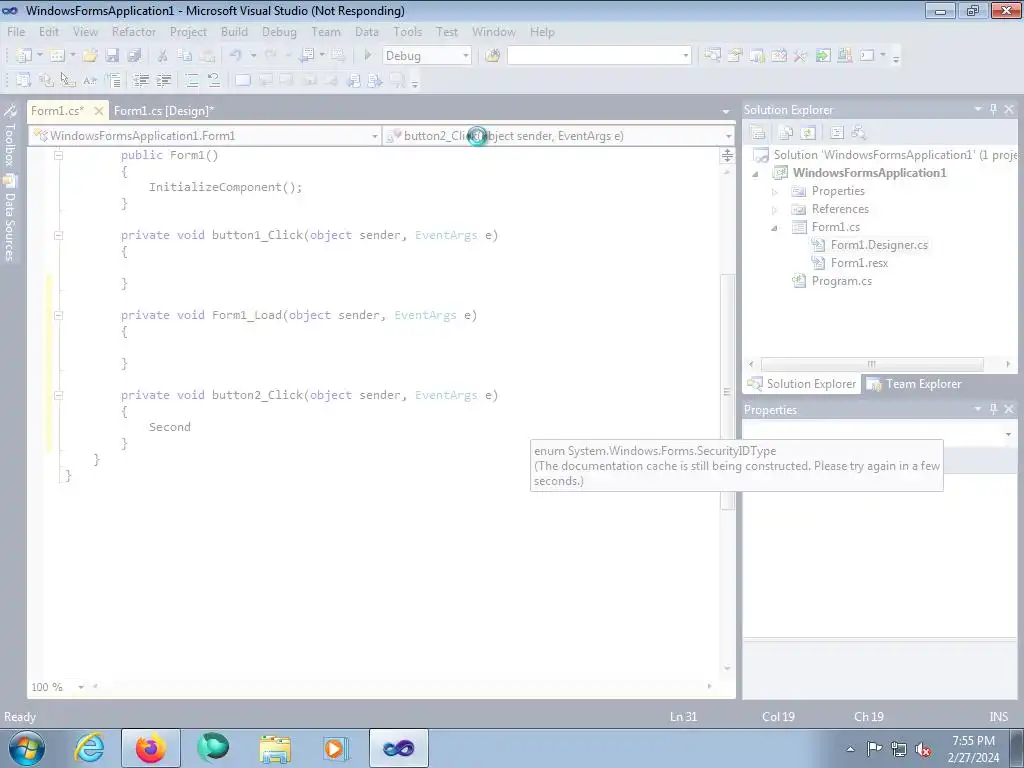Expand the References node in Solution Explorer
This screenshot has height=768, width=1024.
click(775, 210)
